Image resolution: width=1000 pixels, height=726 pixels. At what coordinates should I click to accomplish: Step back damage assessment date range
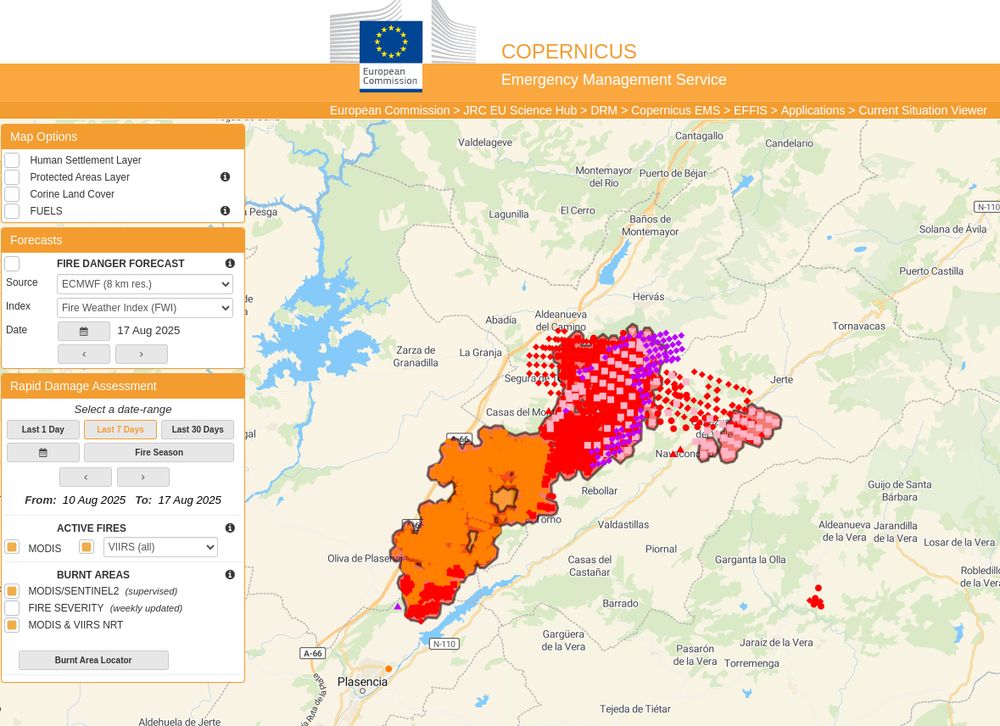point(85,477)
